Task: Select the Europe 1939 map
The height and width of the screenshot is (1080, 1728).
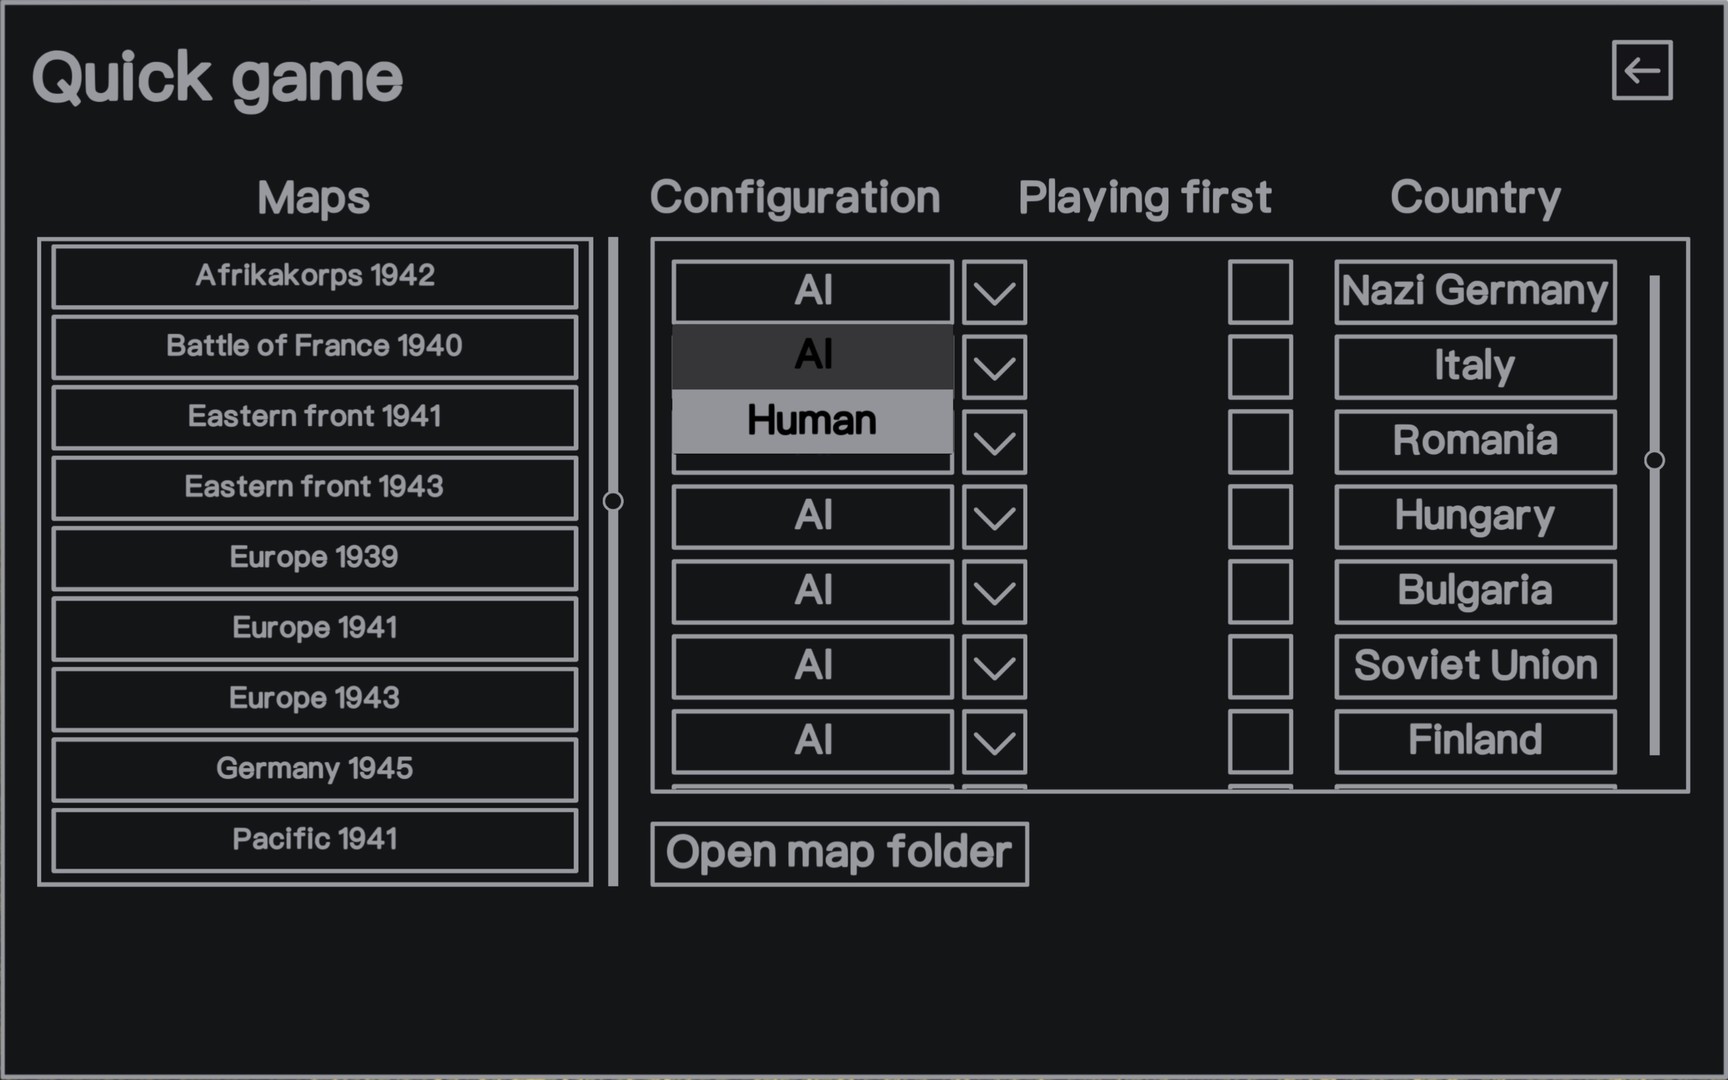Action: click(x=314, y=558)
